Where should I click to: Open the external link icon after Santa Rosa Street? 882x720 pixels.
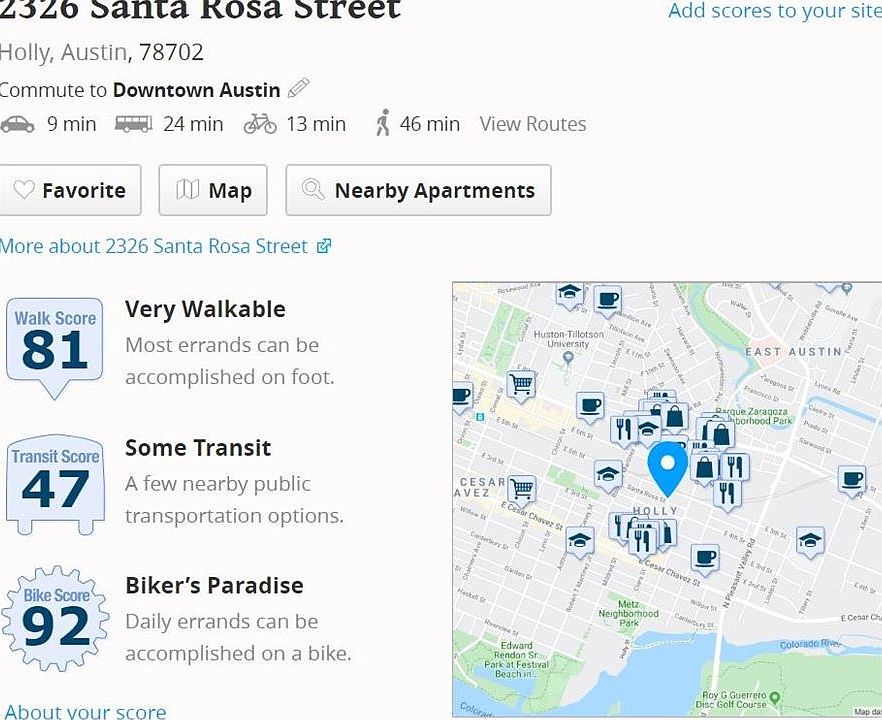(323, 246)
